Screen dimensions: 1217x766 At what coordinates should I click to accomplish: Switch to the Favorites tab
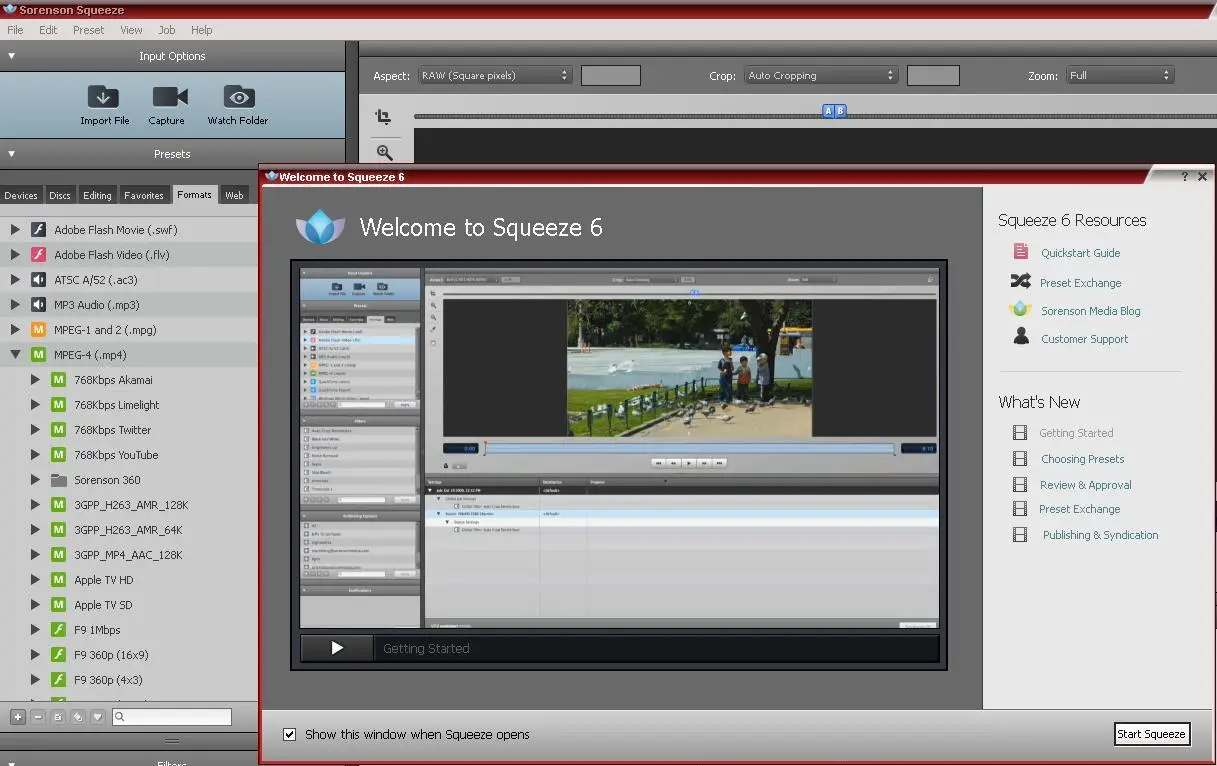(144, 195)
